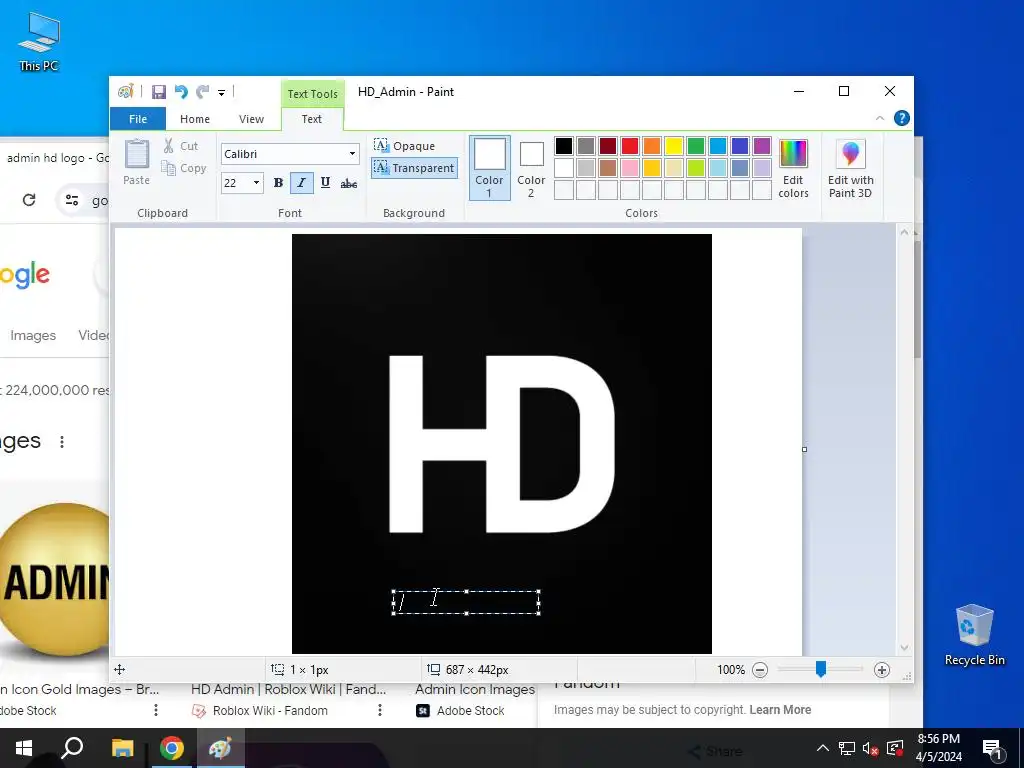Click the canvas right-edge resize handle
The image size is (1024, 768).
click(x=804, y=449)
